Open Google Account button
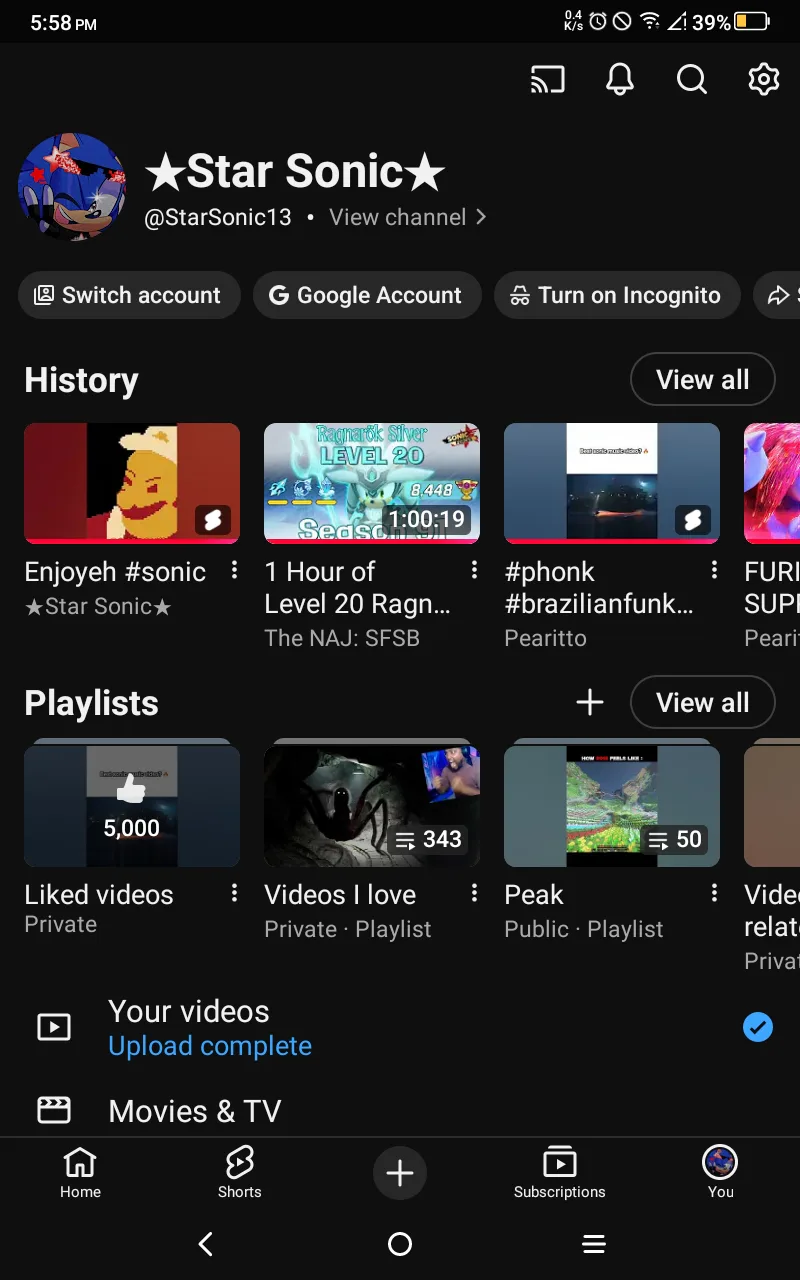Image resolution: width=800 pixels, height=1280 pixels. click(367, 296)
